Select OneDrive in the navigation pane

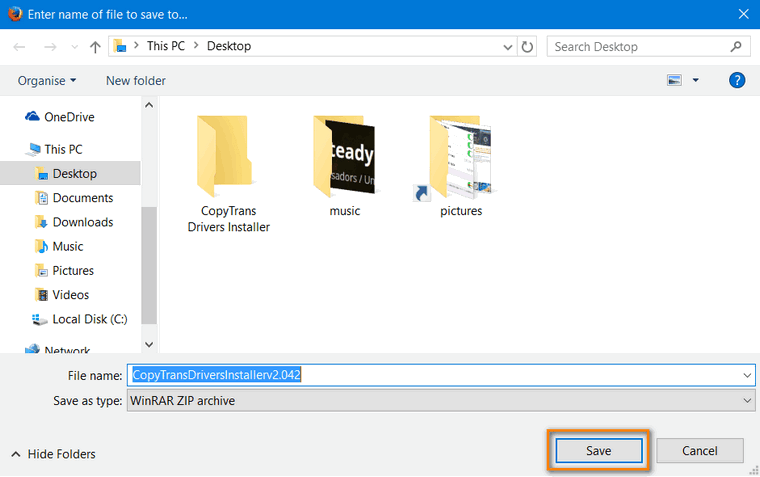coord(69,117)
